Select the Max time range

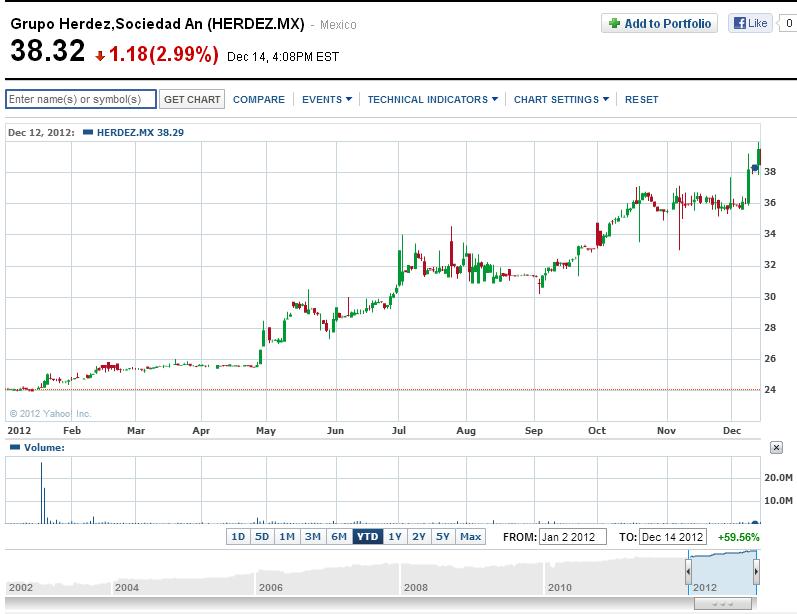pyautogui.click(x=470, y=537)
